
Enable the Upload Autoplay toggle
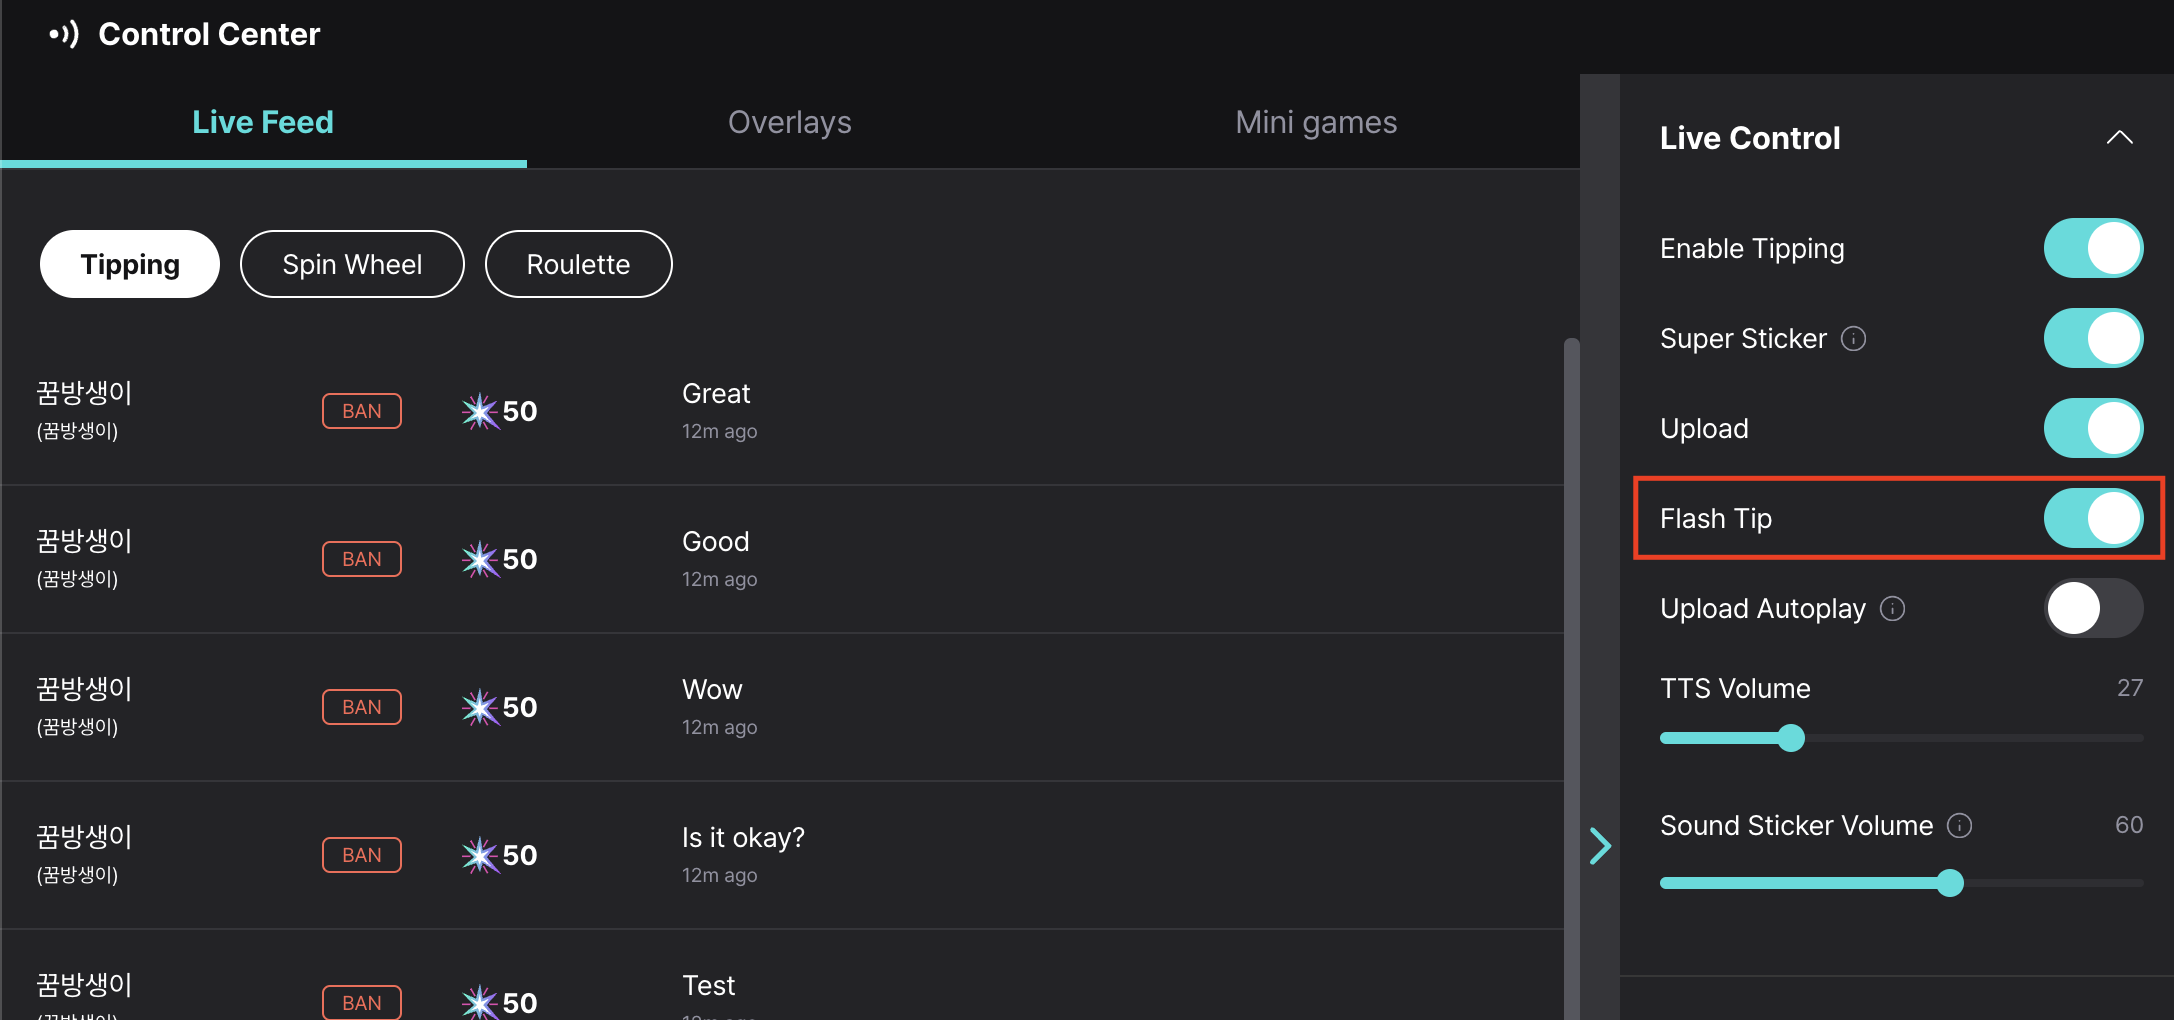2093,608
